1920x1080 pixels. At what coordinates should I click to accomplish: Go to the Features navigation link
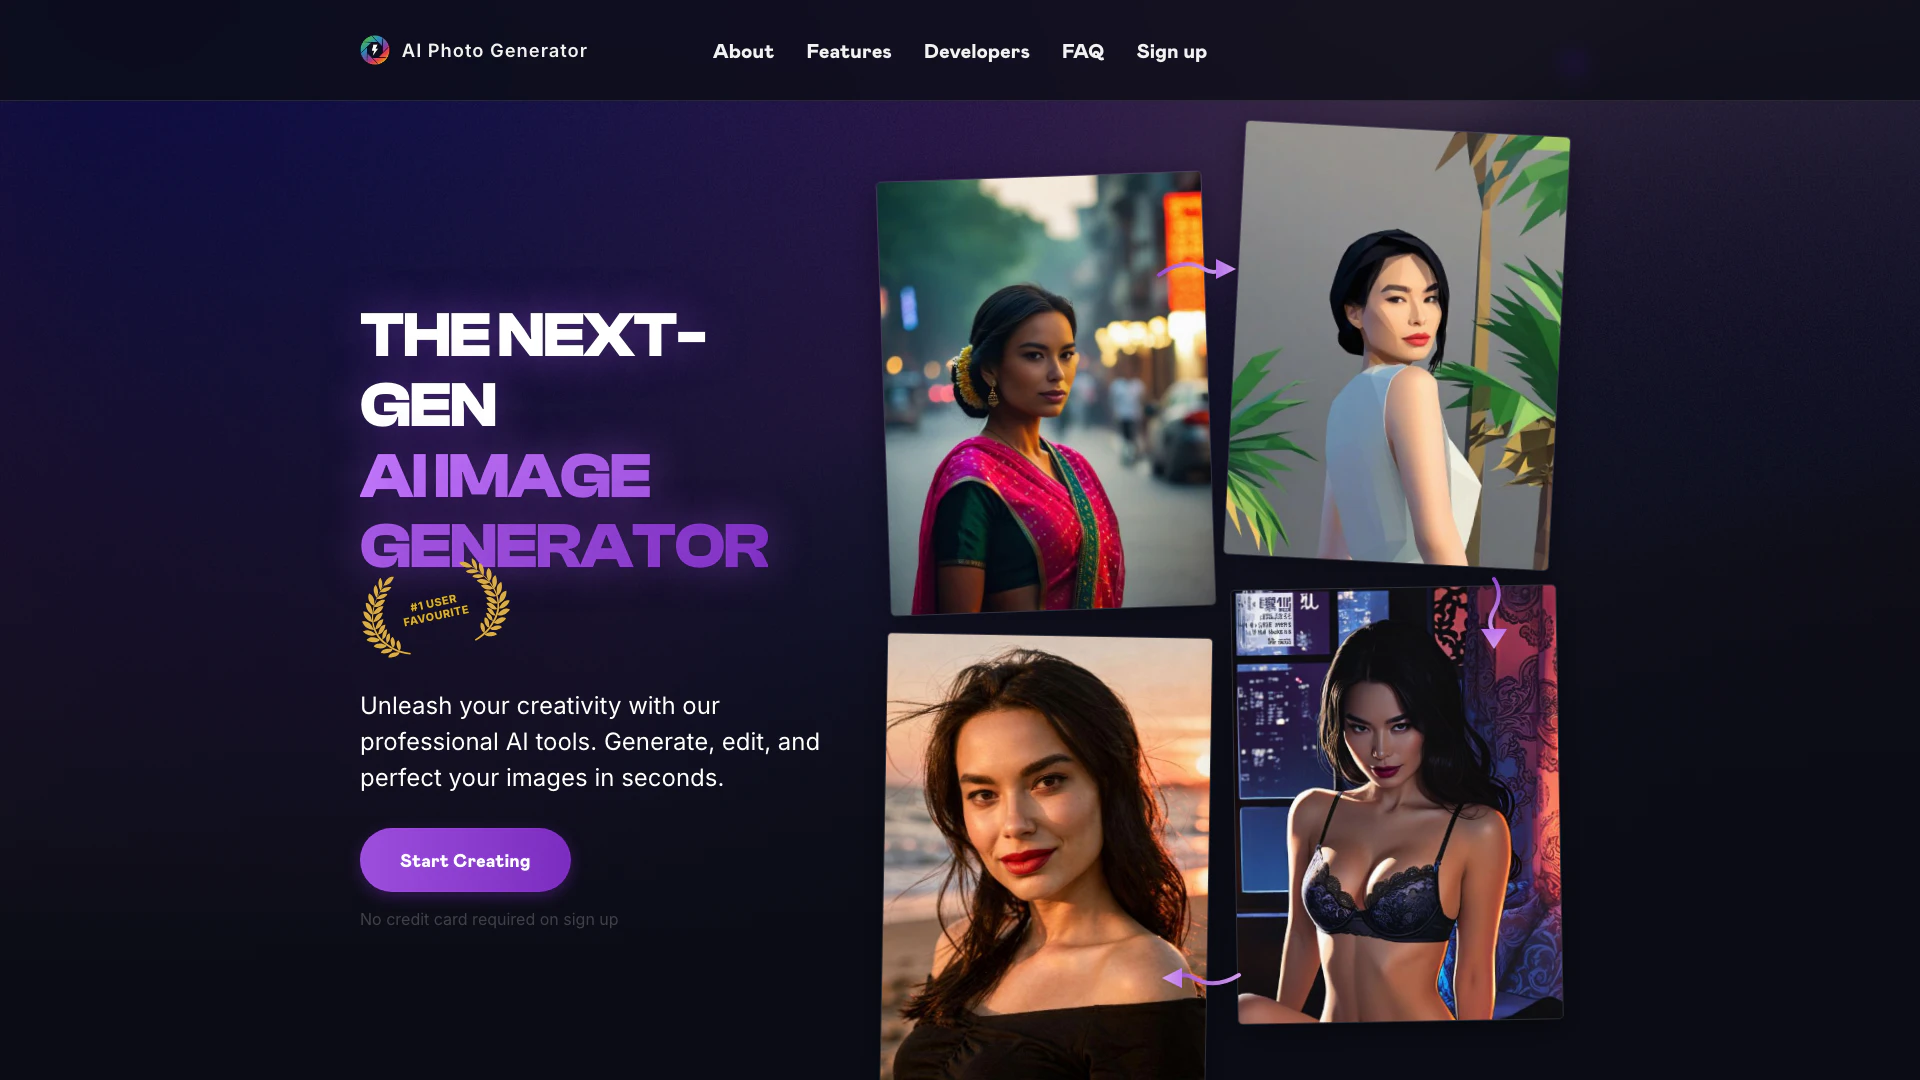click(x=849, y=51)
